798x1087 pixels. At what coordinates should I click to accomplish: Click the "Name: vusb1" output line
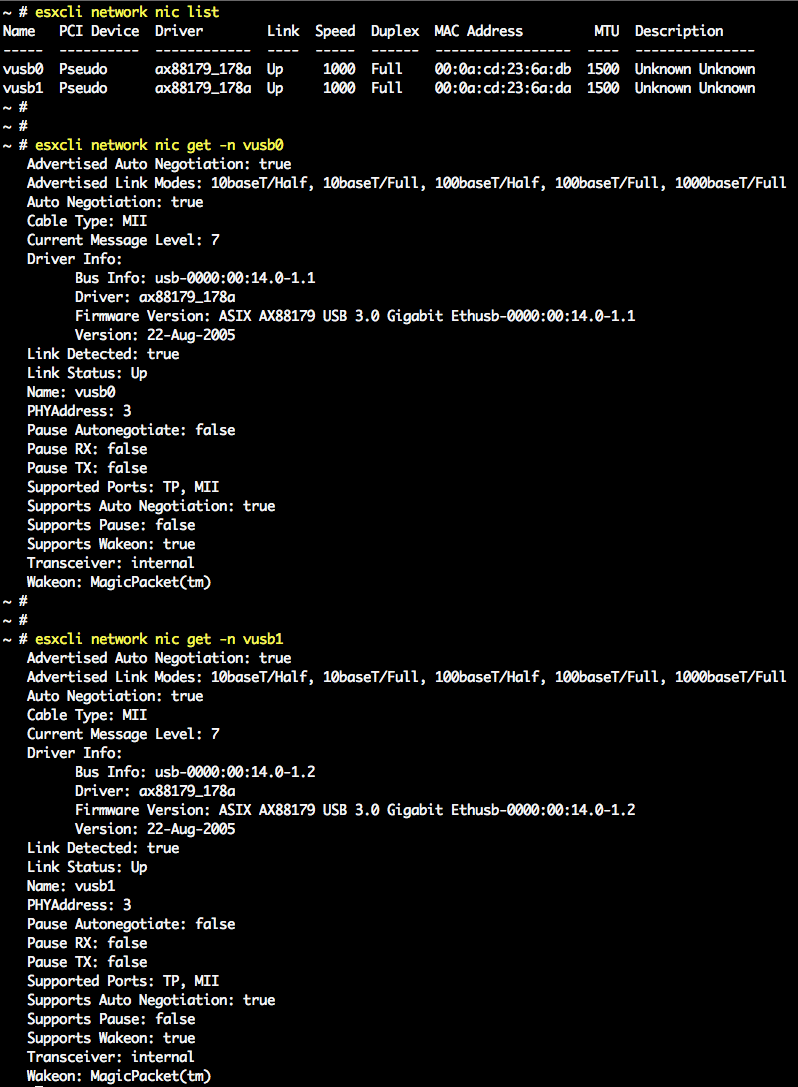click(x=71, y=886)
